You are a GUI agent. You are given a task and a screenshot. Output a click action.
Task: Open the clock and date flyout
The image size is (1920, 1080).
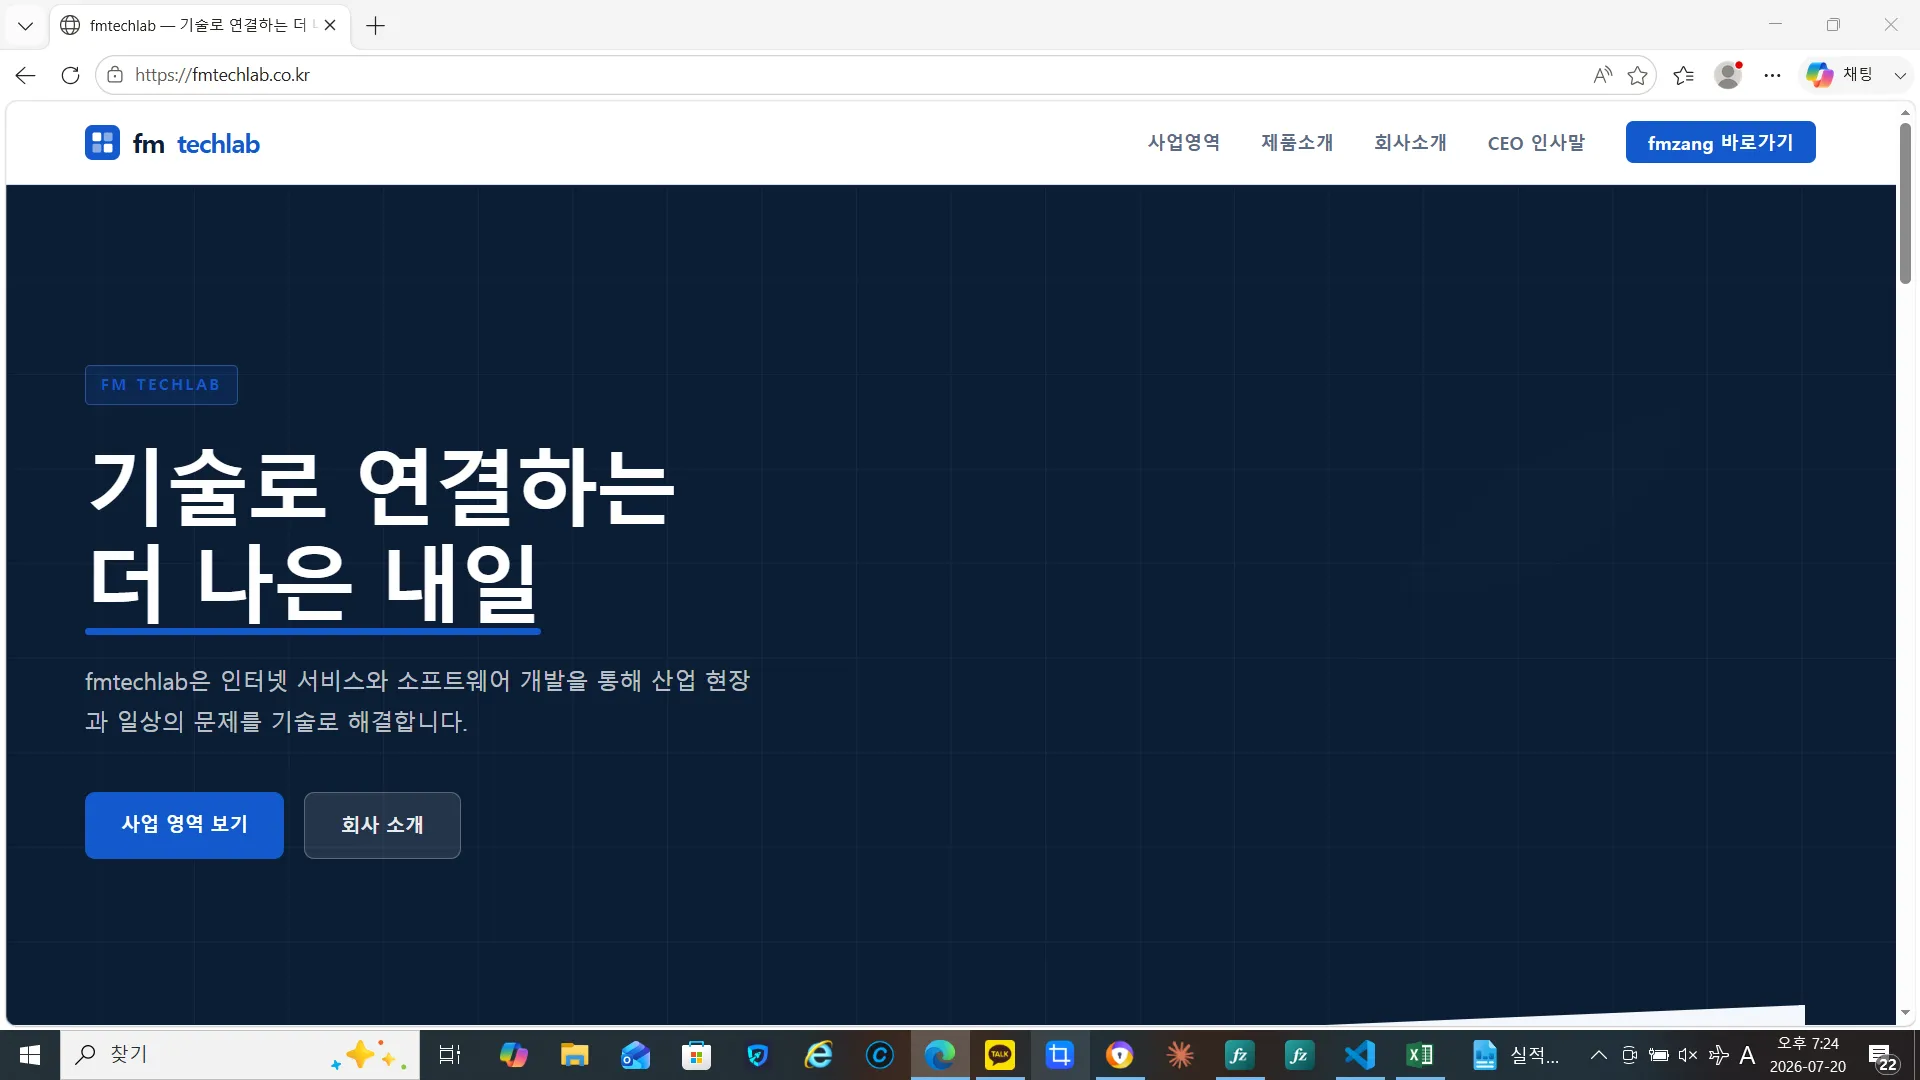coord(1808,1055)
